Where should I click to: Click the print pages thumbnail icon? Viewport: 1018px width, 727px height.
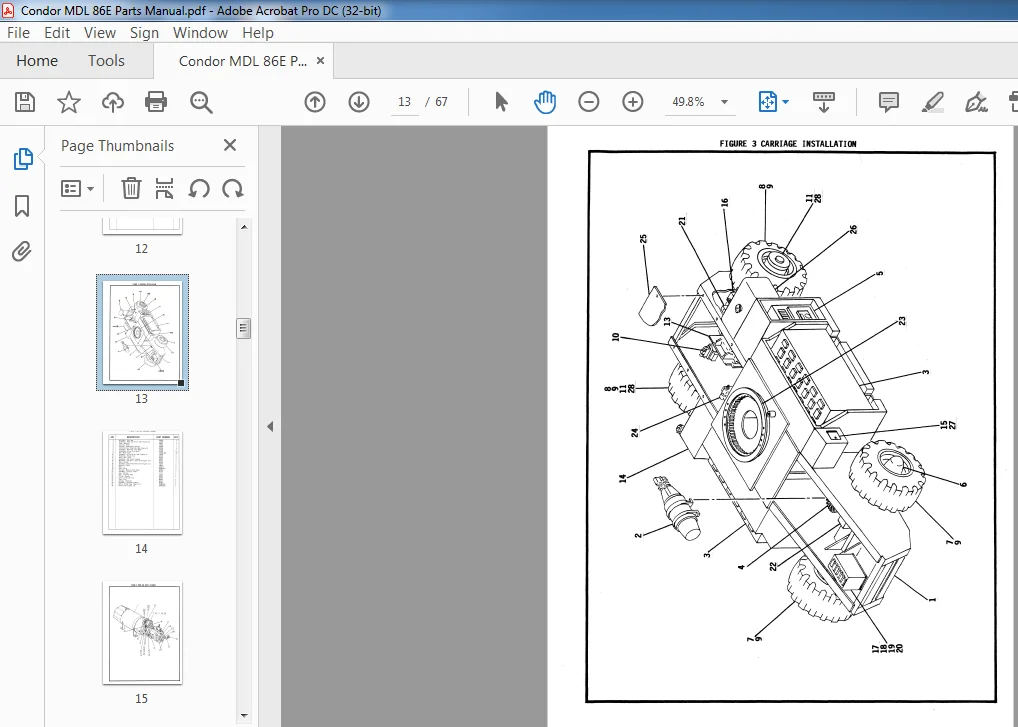(164, 189)
